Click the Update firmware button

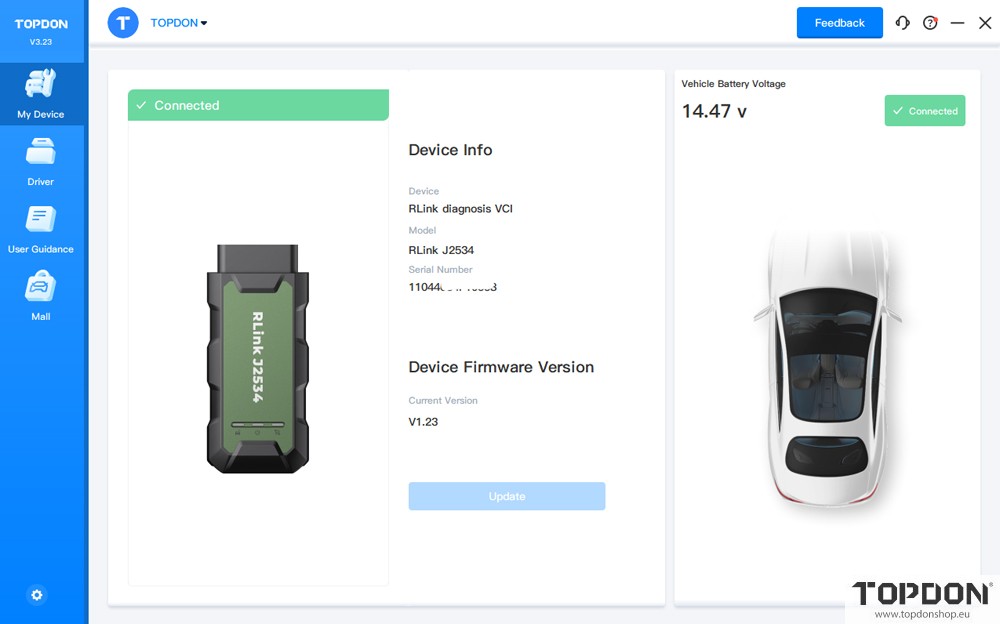click(x=506, y=496)
